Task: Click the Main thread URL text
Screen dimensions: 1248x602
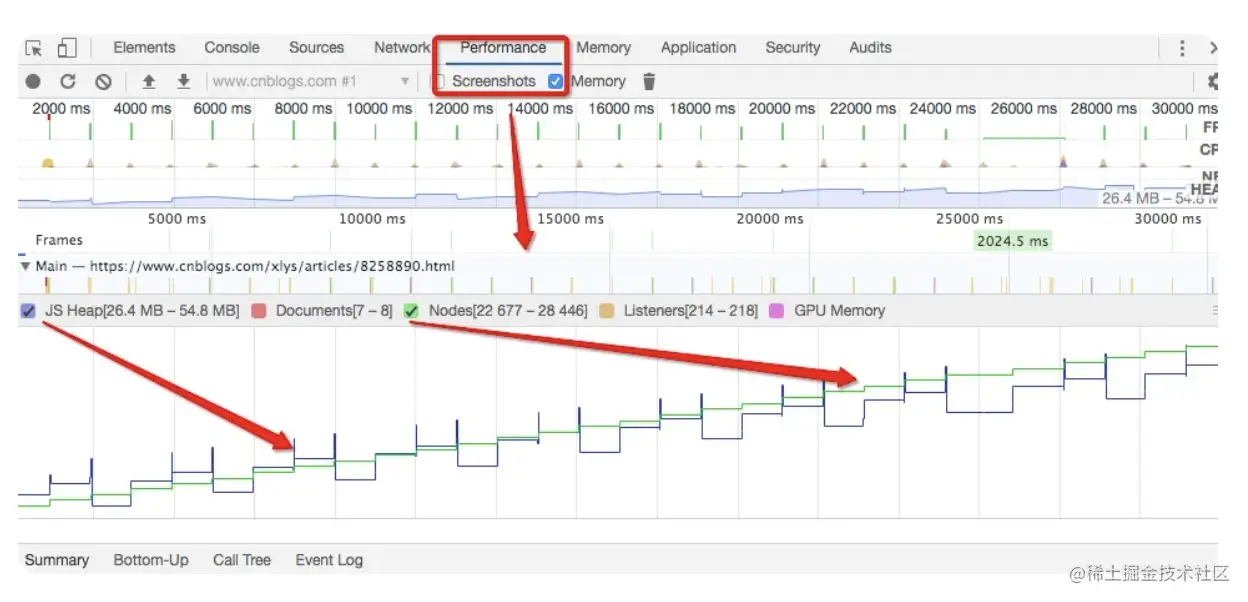Action: click(x=272, y=267)
